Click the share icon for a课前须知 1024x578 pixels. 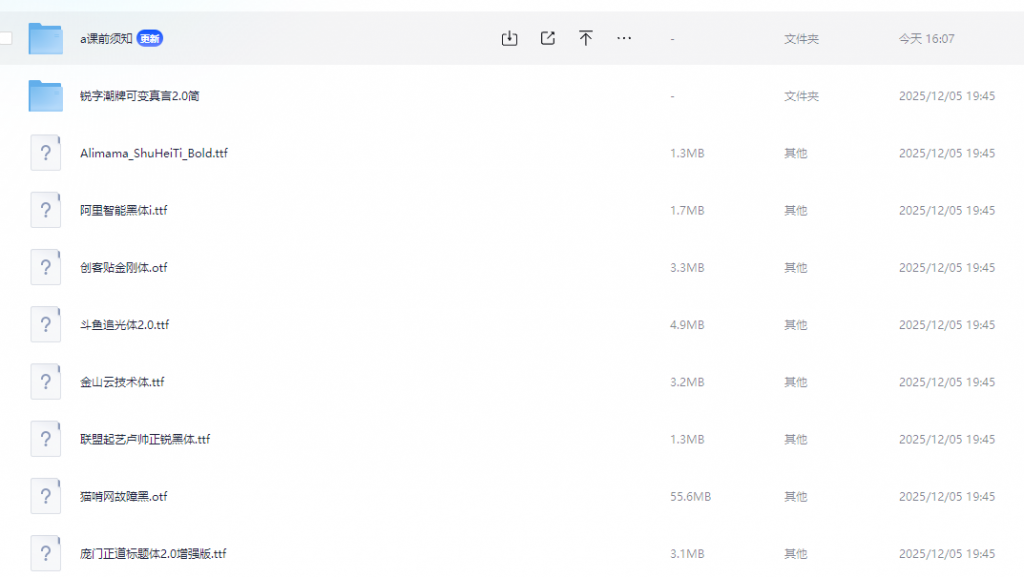(x=547, y=38)
